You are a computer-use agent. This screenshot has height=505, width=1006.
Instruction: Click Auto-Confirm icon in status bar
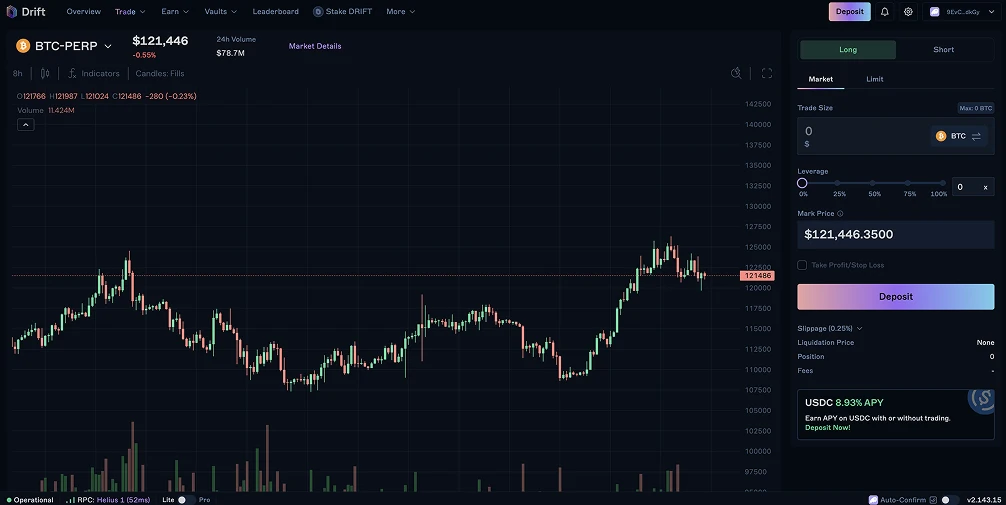(x=873, y=500)
